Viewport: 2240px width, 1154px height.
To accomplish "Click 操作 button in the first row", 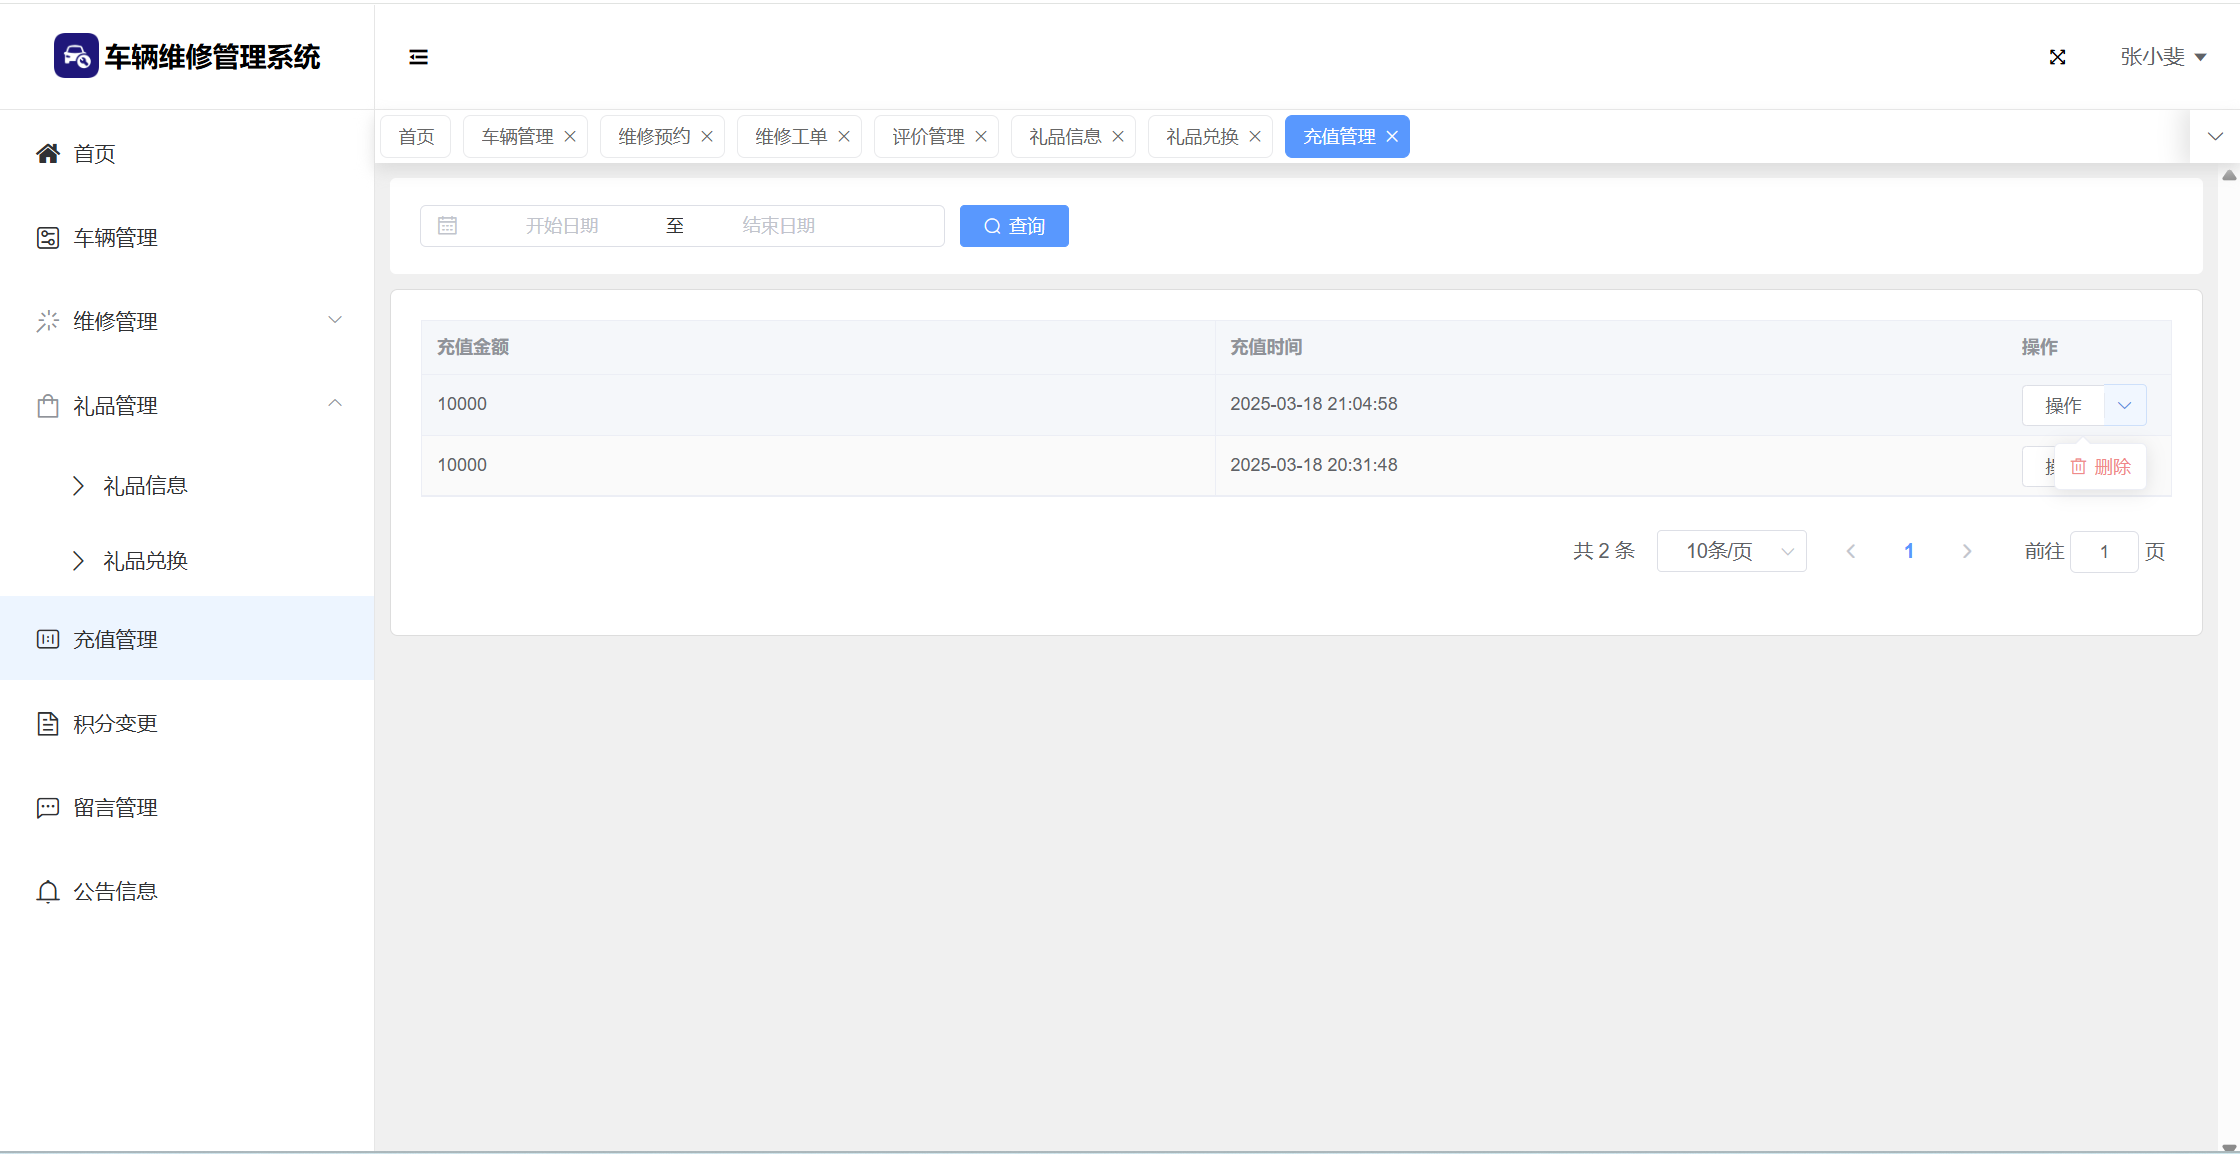I will pyautogui.click(x=2062, y=406).
